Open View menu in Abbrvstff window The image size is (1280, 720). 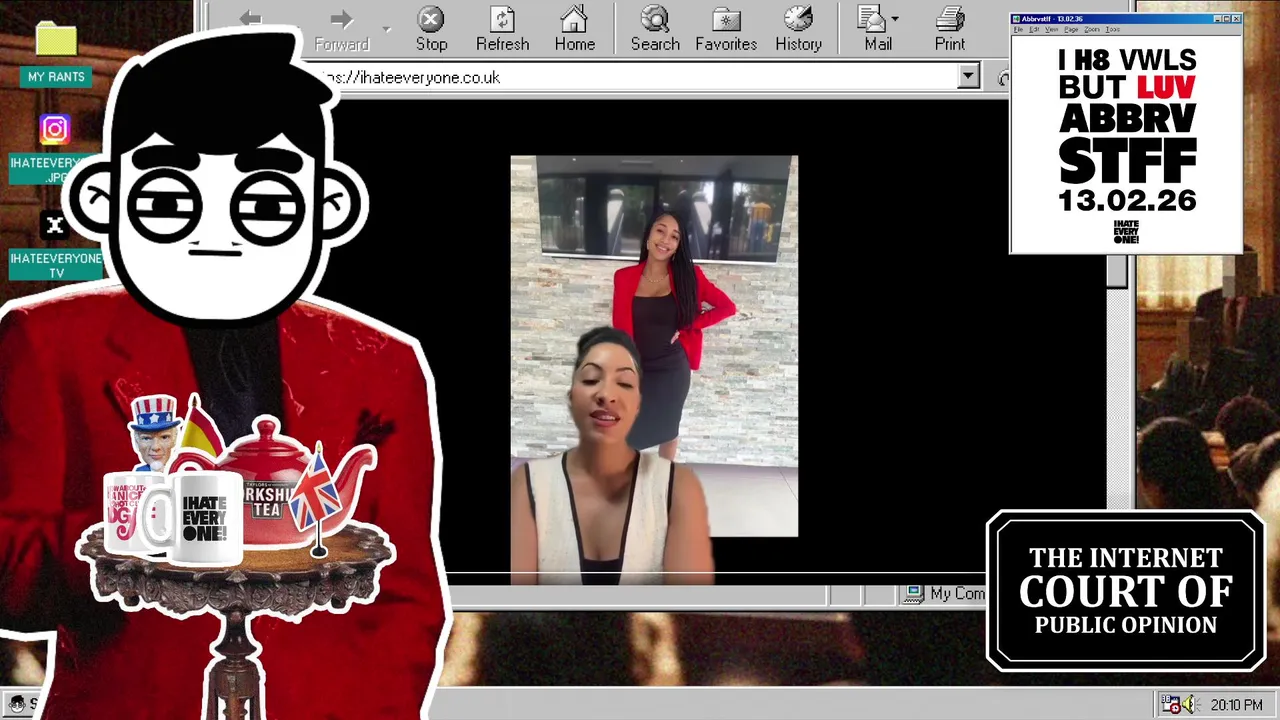1052,30
